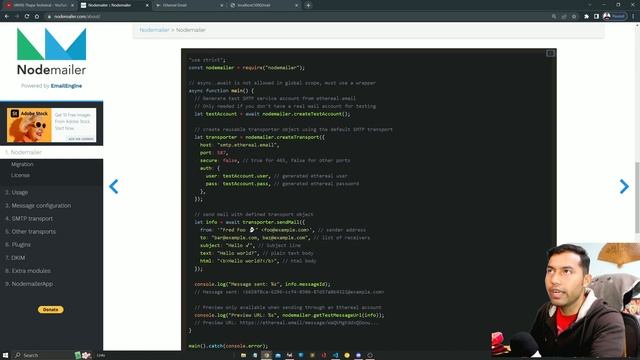640x360 pixels.
Task: Open File Explorer from the taskbar
Action: 243,356
